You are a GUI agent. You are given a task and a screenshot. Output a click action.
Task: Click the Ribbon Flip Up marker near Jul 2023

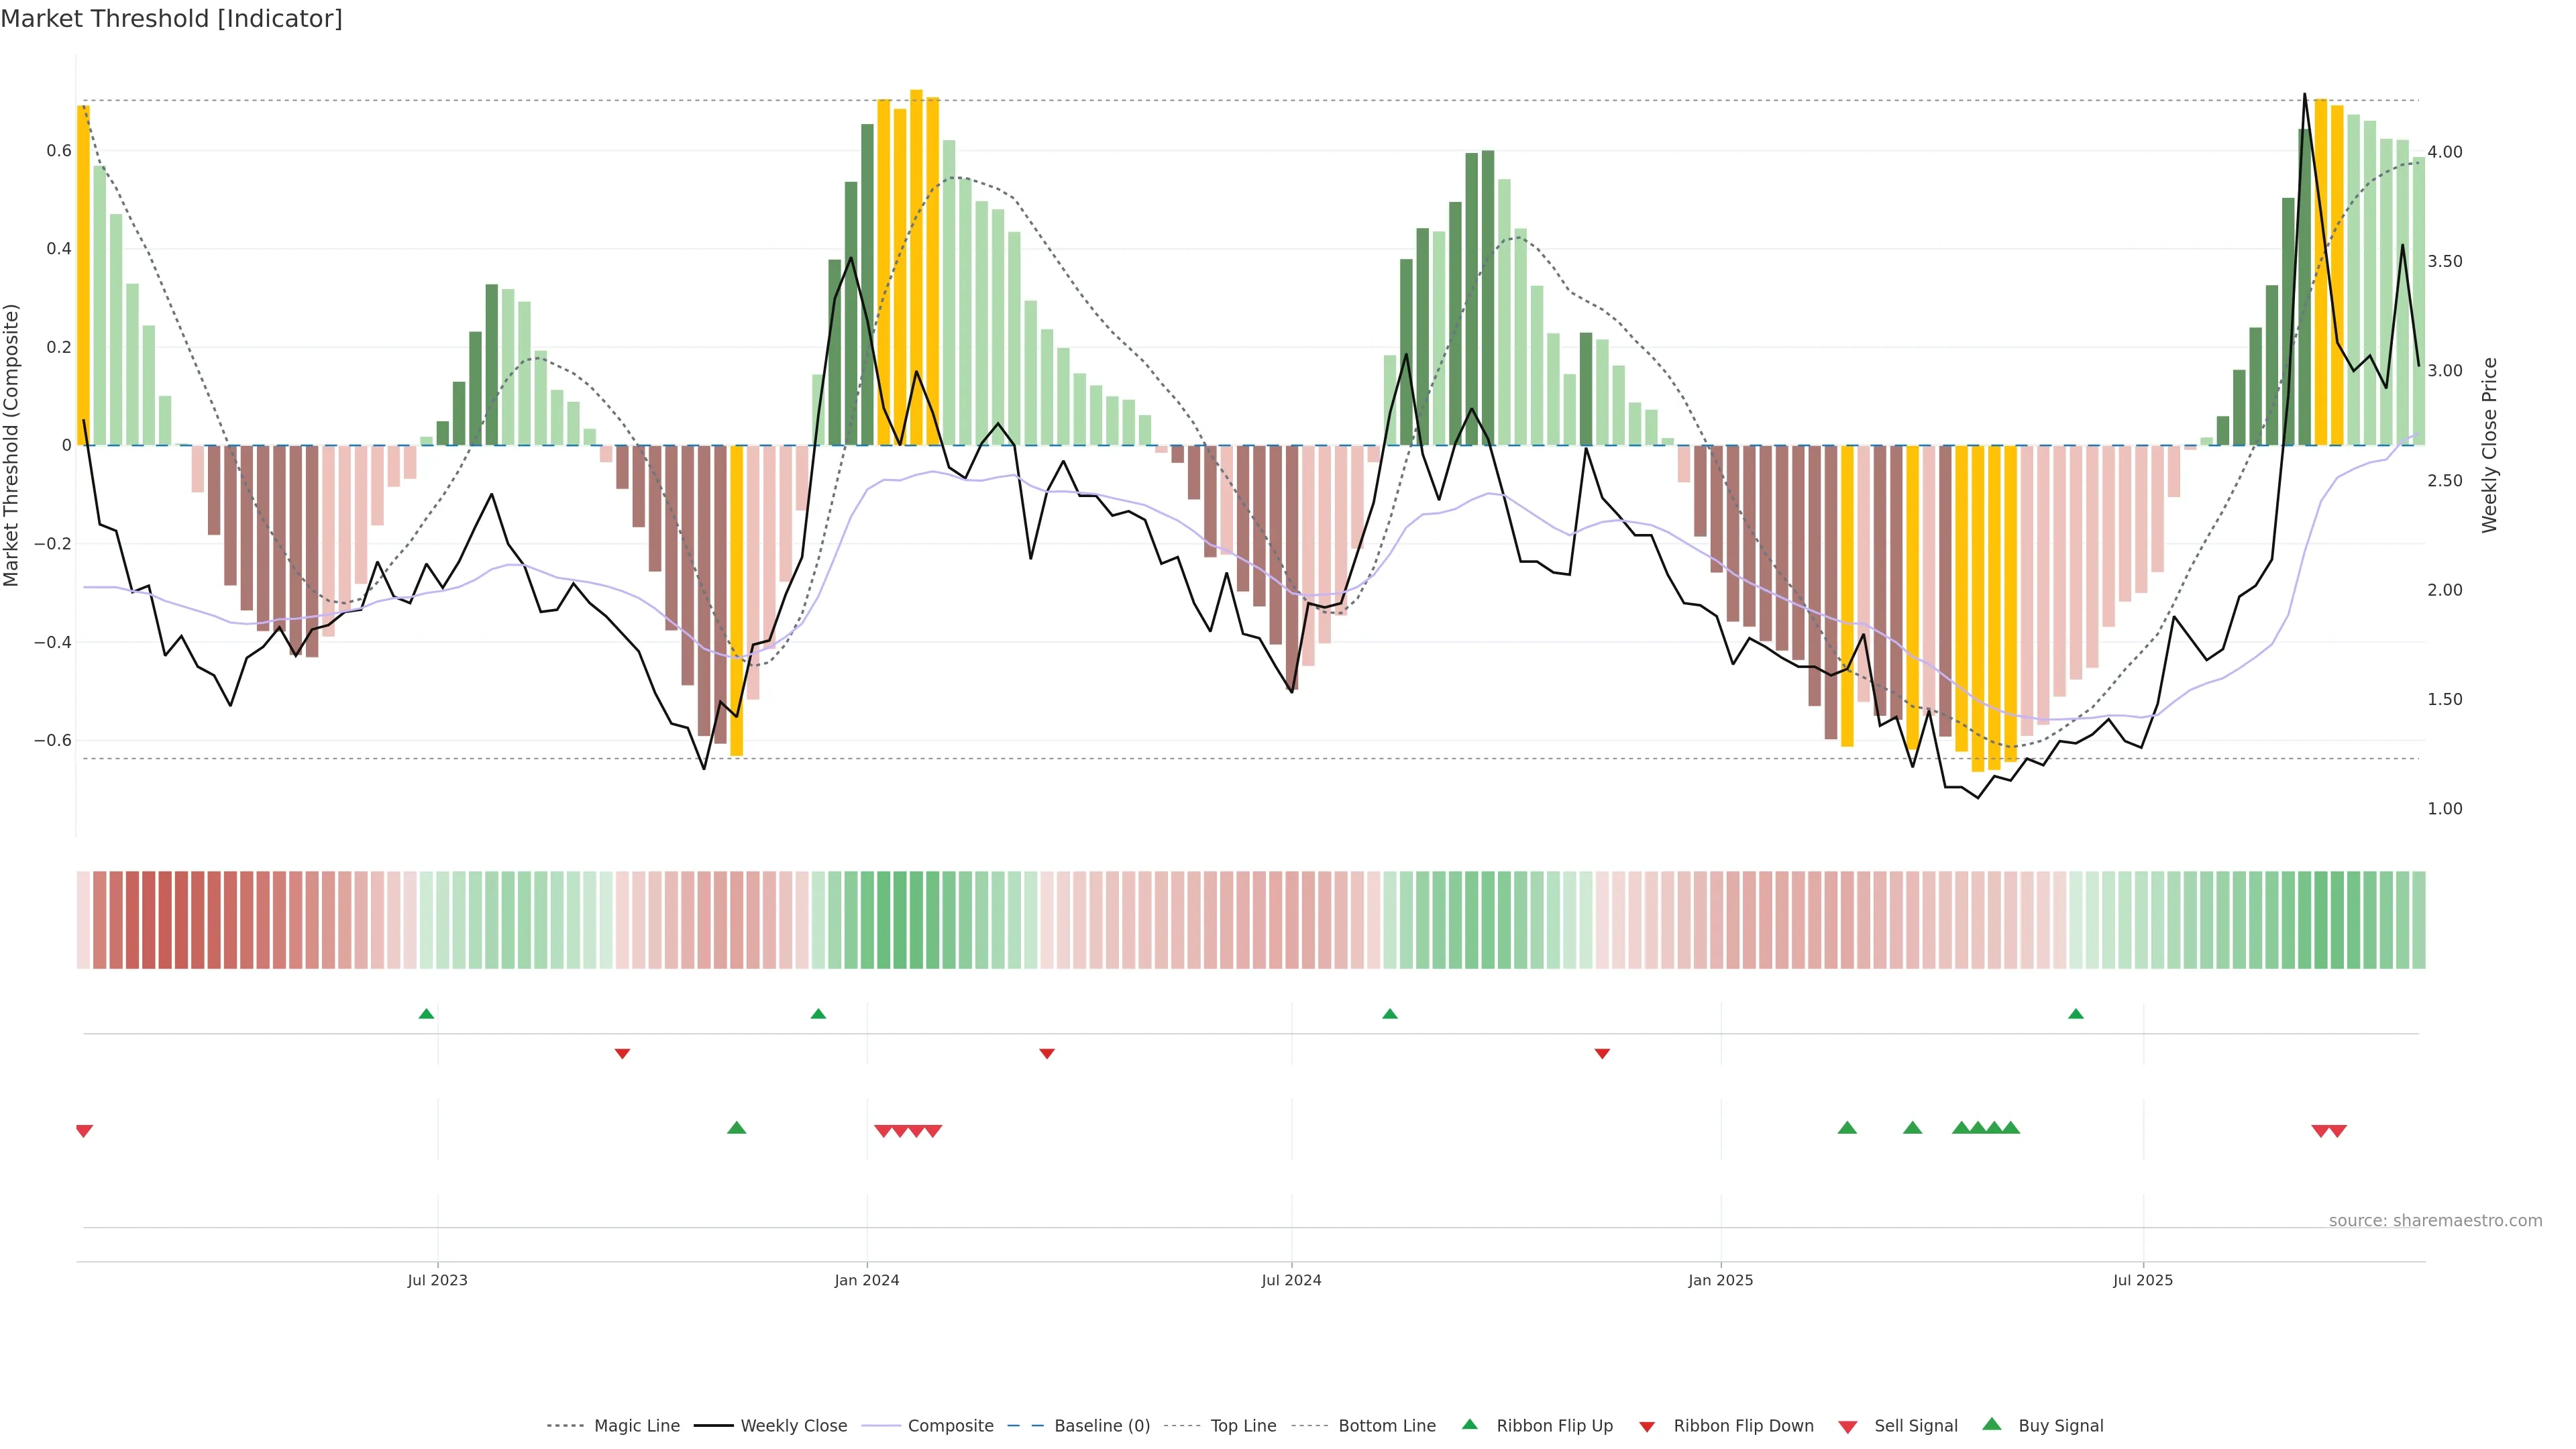coord(426,1014)
